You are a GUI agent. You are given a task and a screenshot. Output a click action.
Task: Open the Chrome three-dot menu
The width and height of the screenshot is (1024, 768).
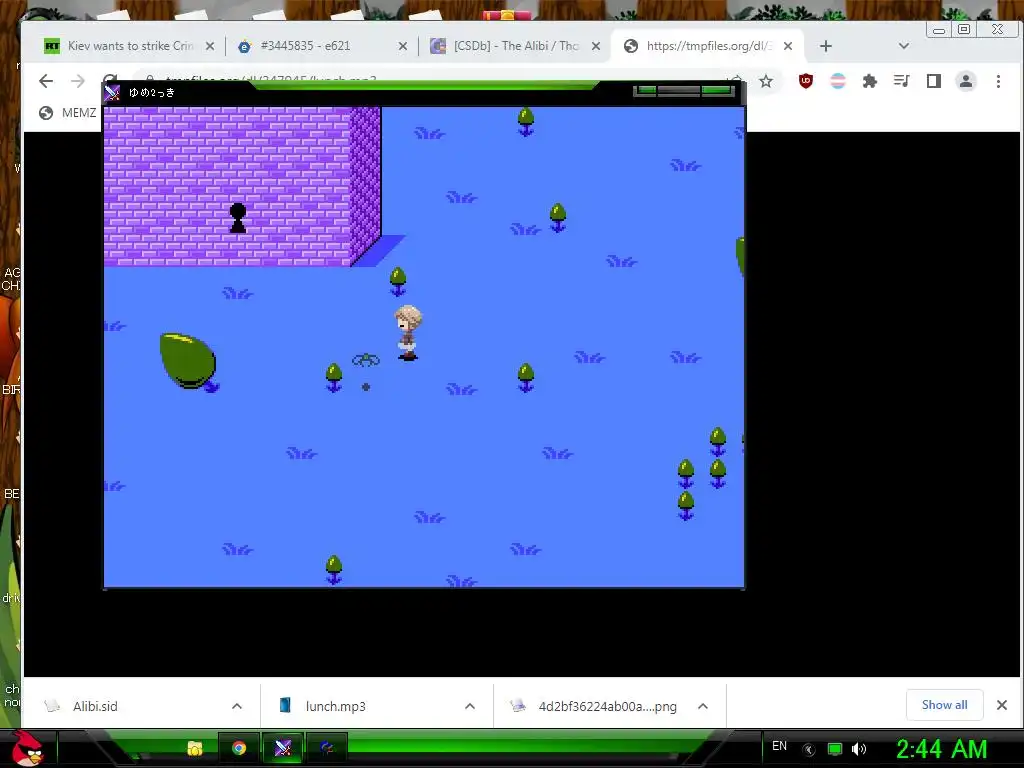[x=998, y=81]
